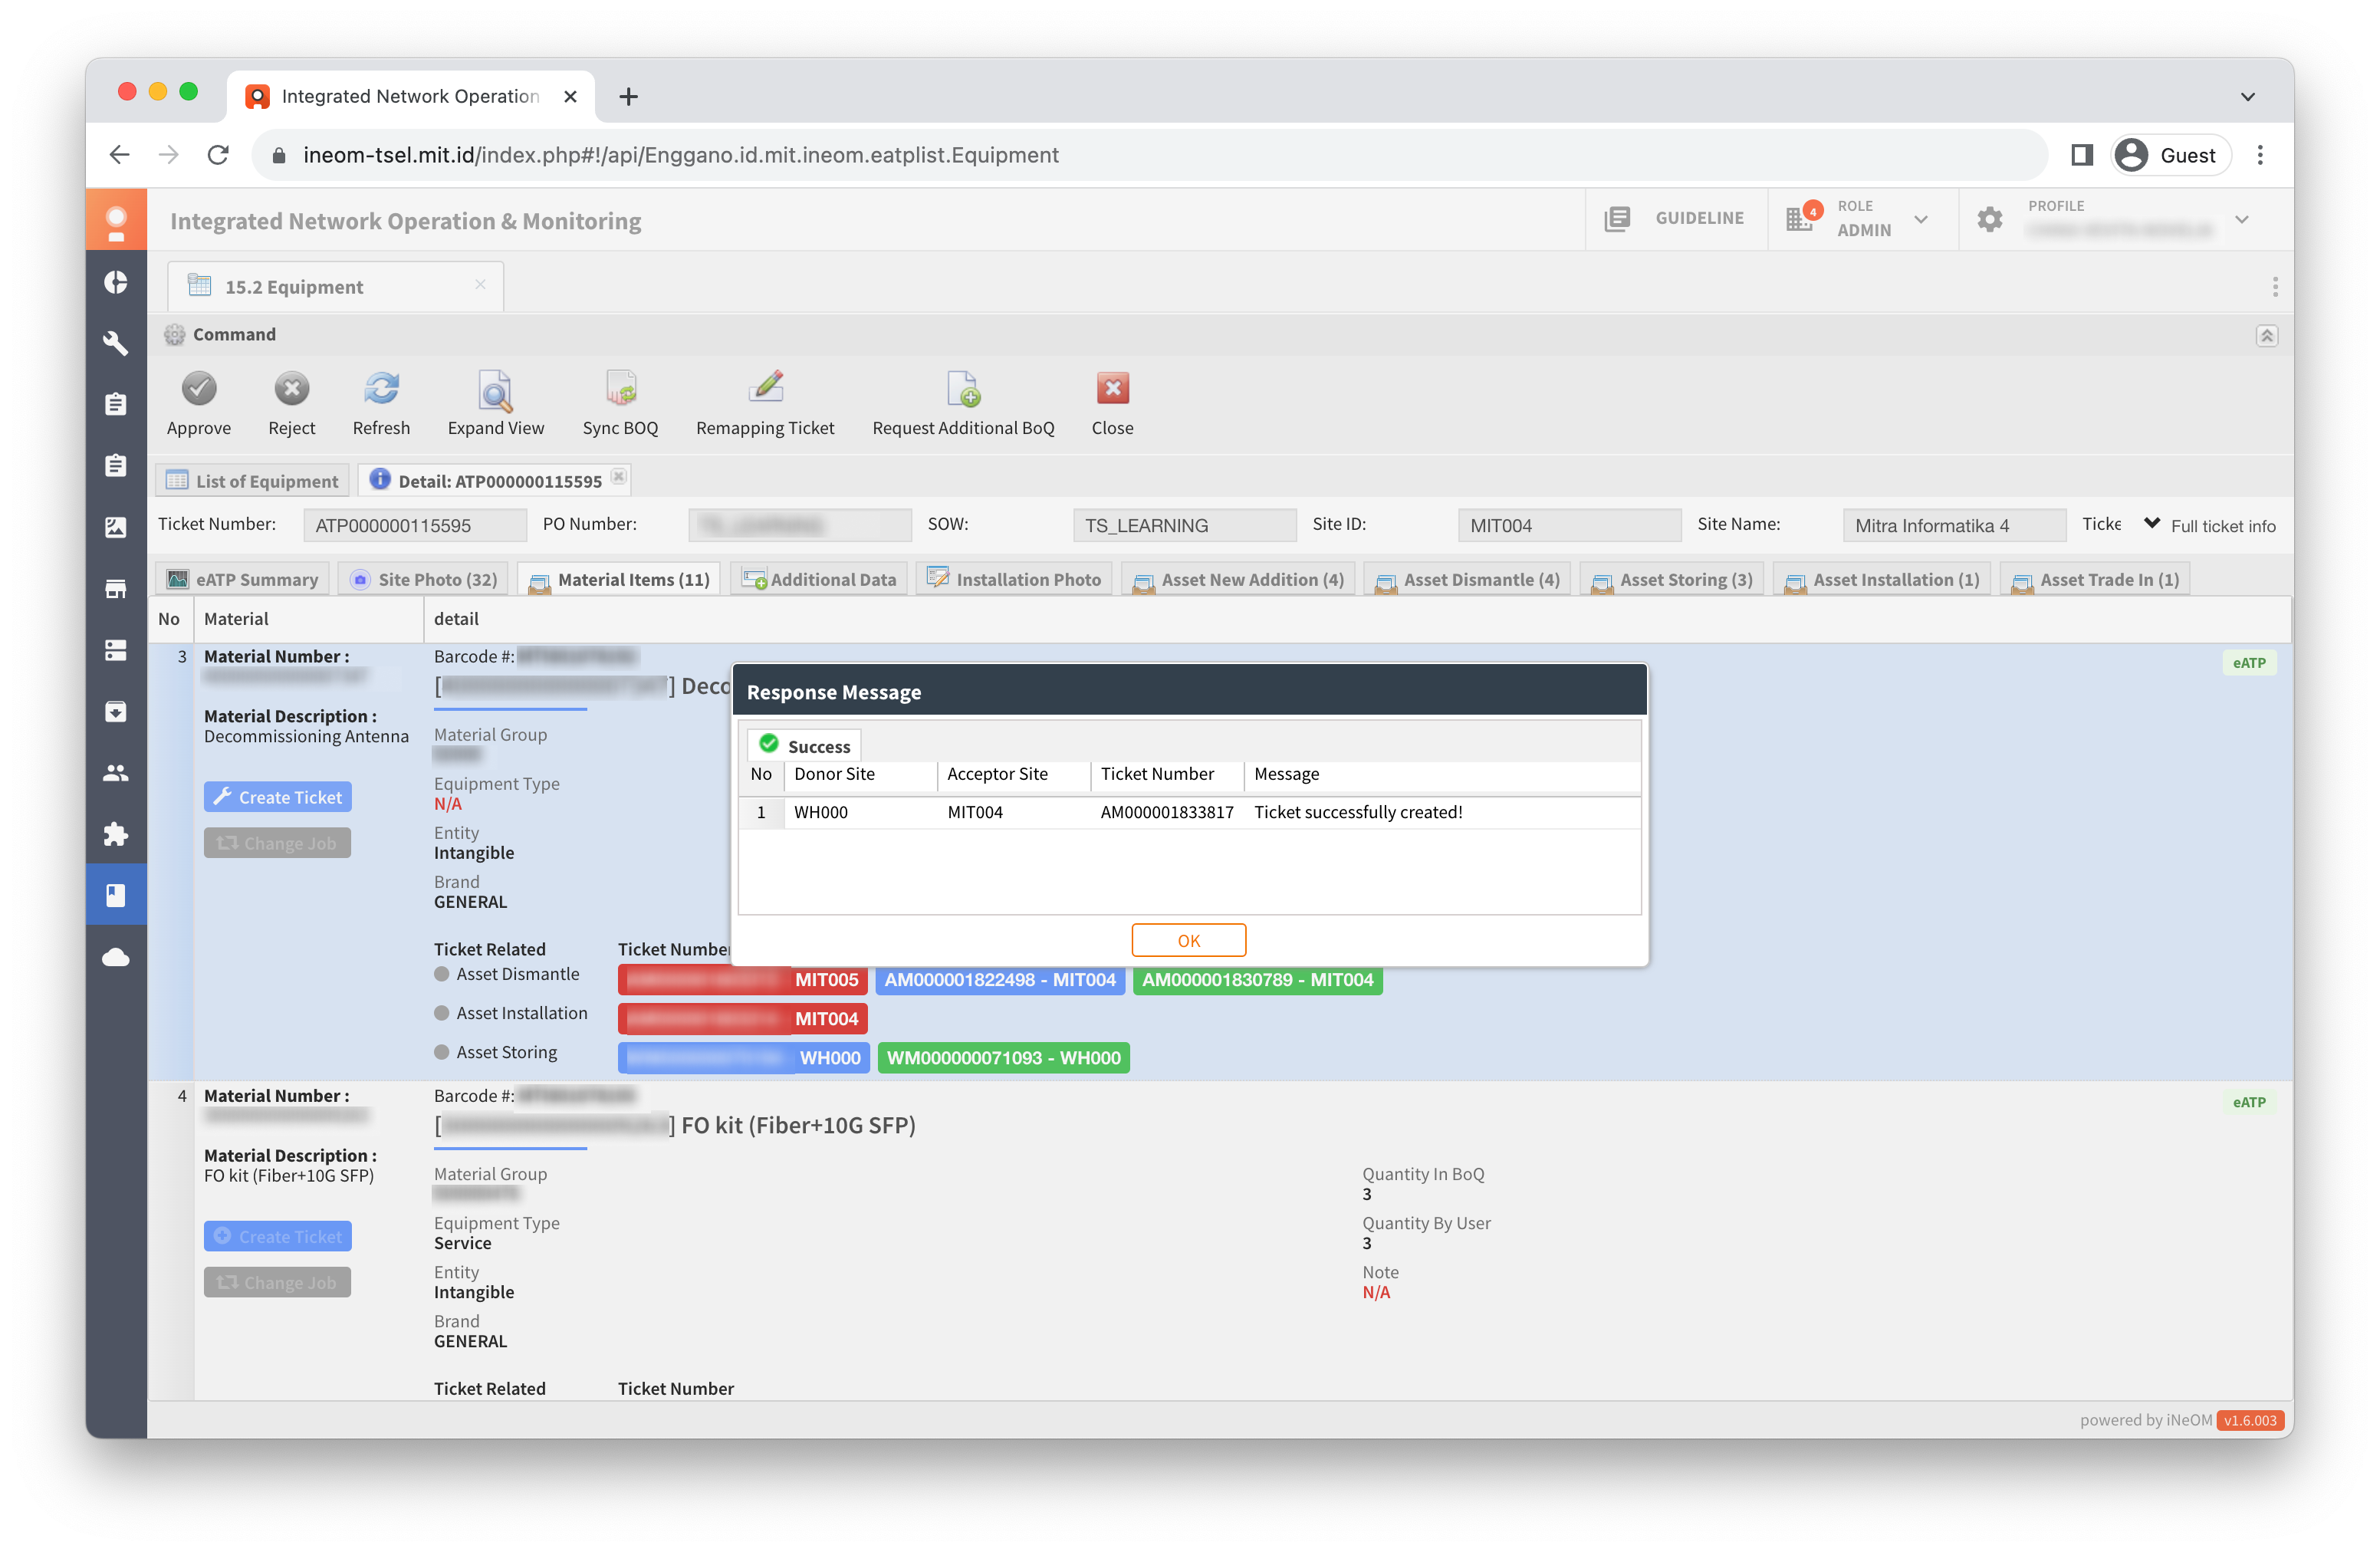Screen dimensions: 2380x1552
Task: Open the second clipboard sidebar icon
Action: click(x=116, y=466)
